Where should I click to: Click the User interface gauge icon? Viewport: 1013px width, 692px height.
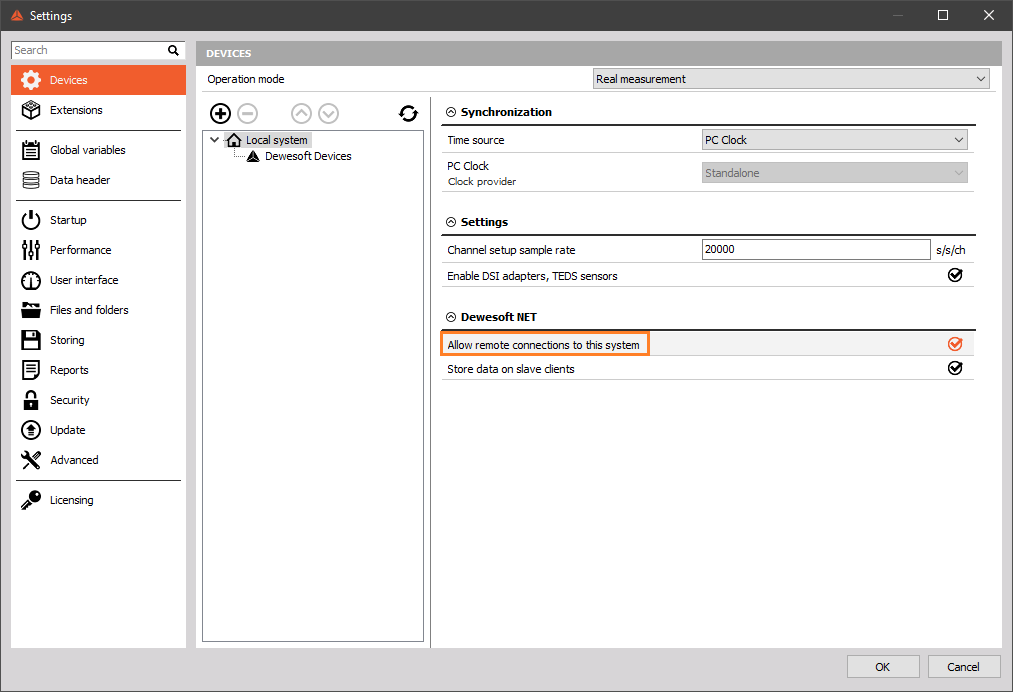[x=30, y=280]
